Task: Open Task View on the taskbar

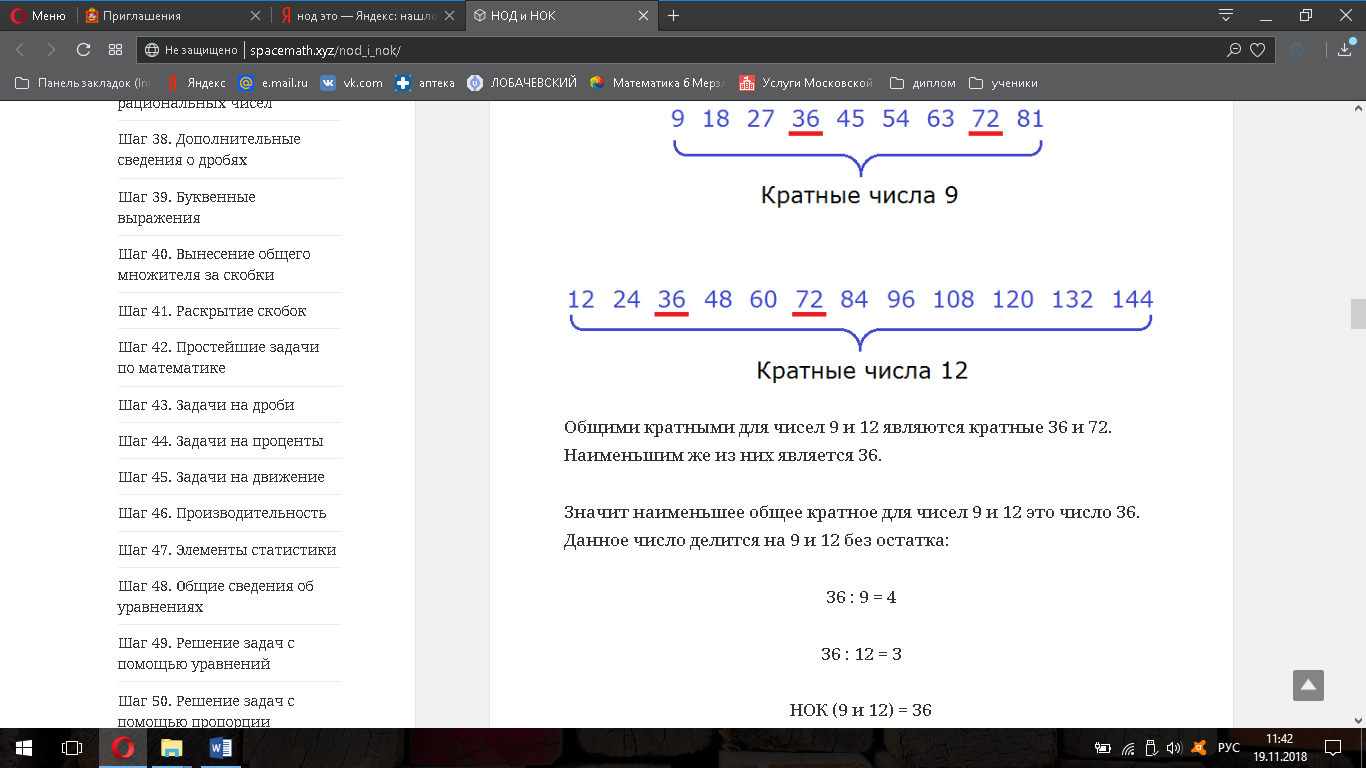Action: (72, 747)
